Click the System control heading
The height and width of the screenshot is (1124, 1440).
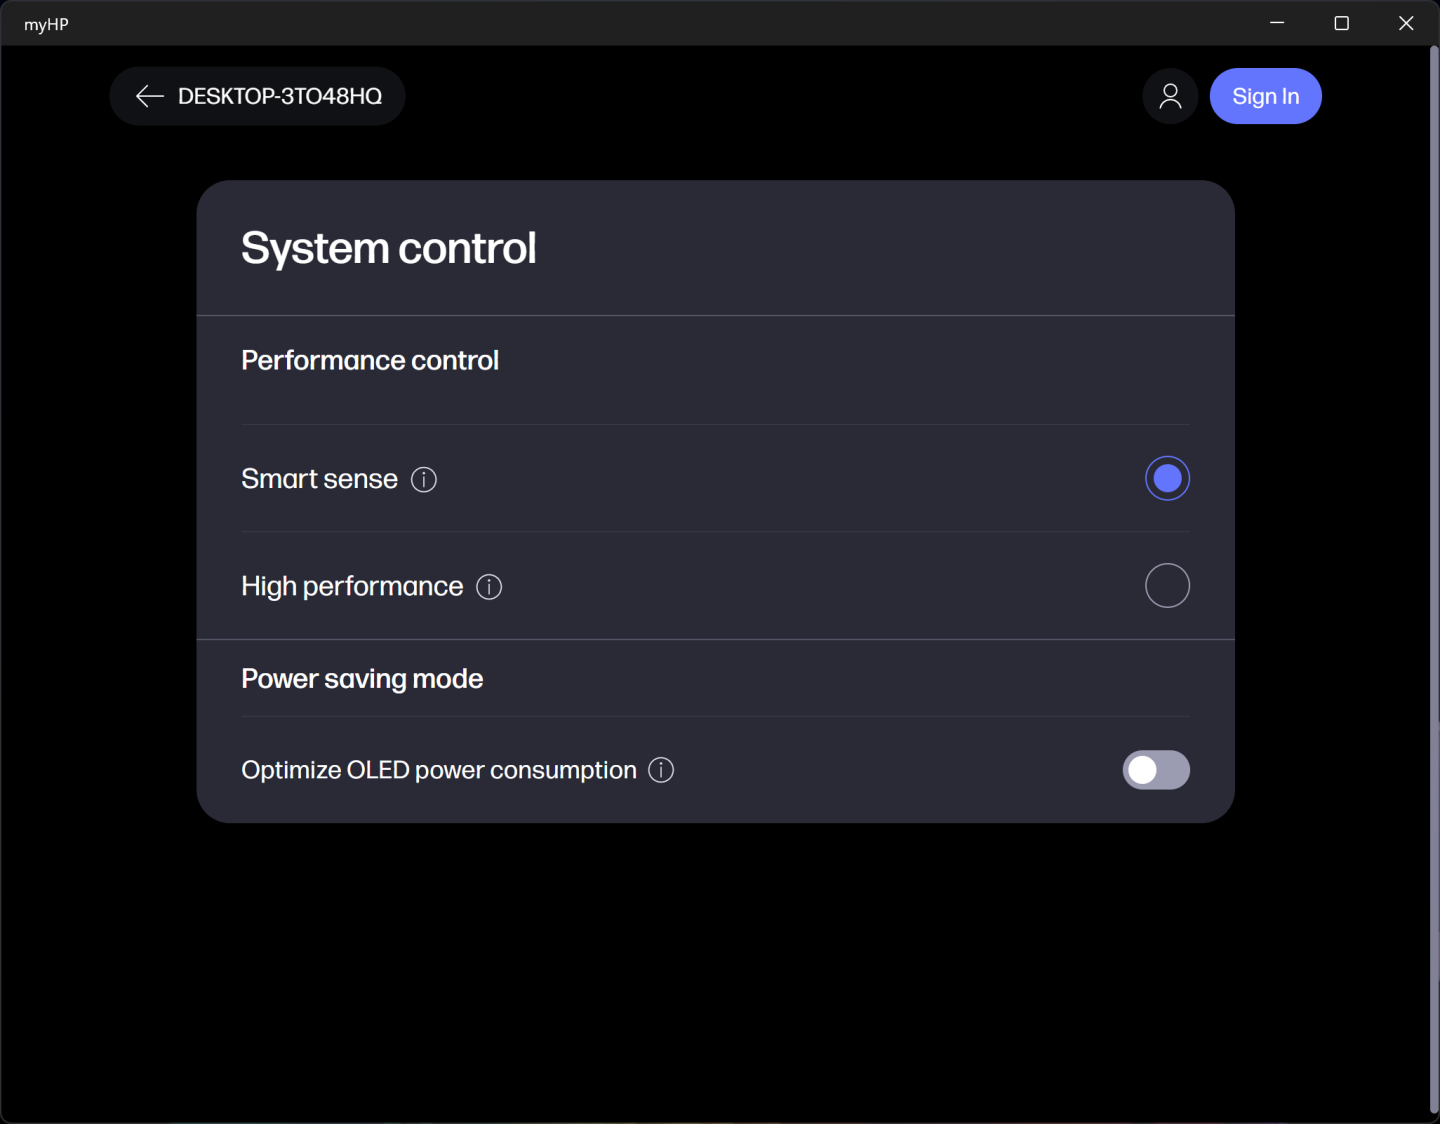(x=389, y=248)
